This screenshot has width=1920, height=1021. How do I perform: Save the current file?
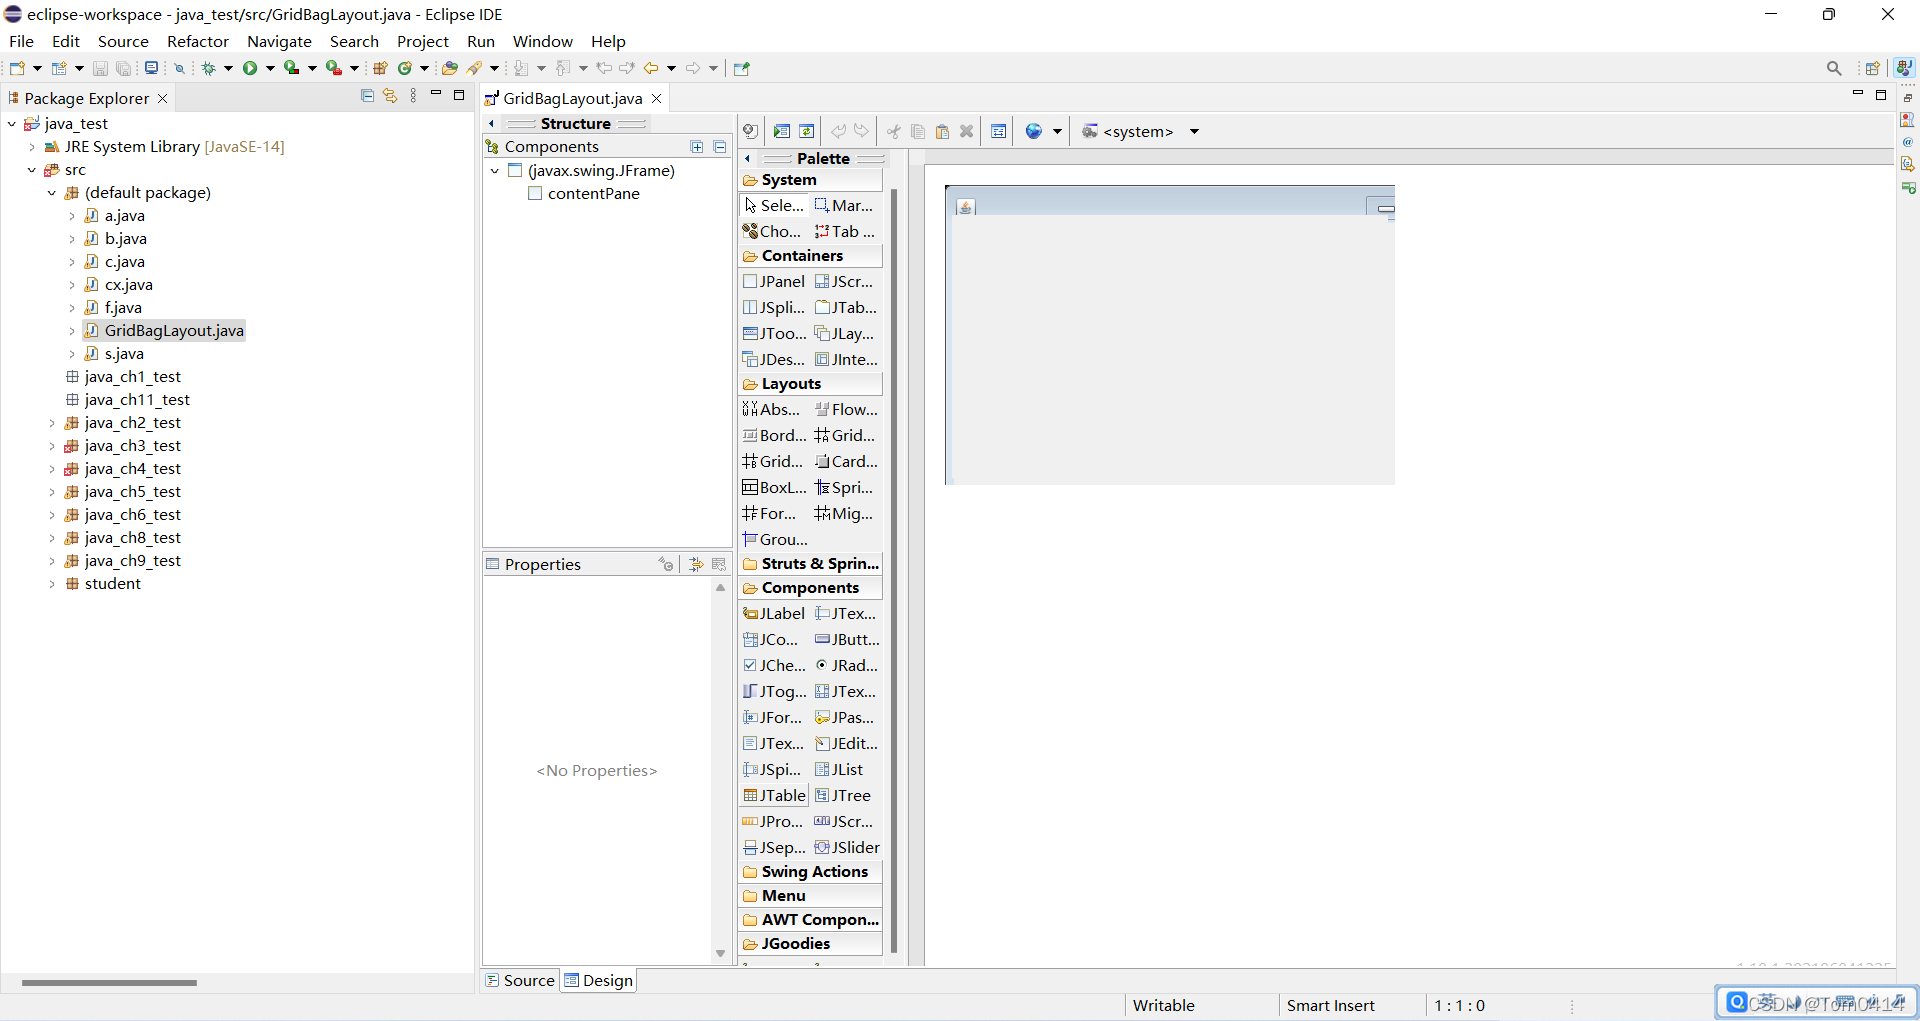click(100, 68)
